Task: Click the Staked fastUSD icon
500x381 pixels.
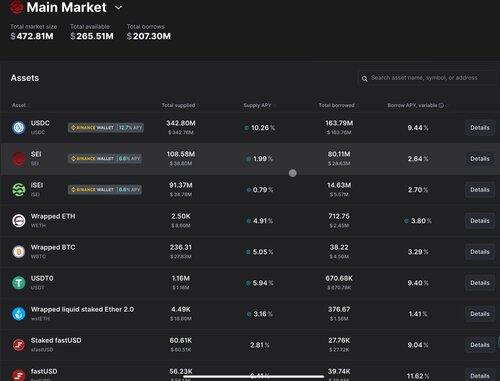Action: 19,345
